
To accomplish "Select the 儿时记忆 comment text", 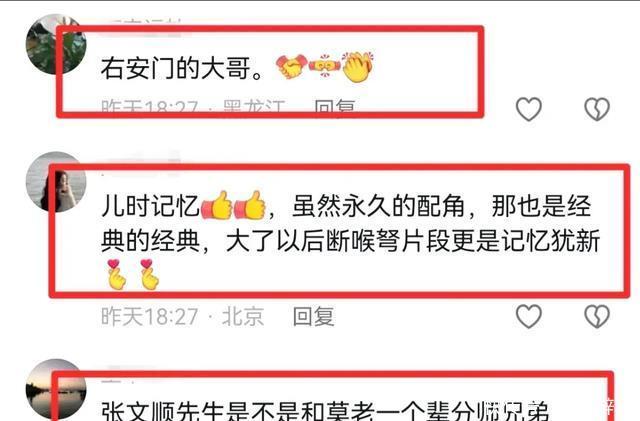I will 350,241.
